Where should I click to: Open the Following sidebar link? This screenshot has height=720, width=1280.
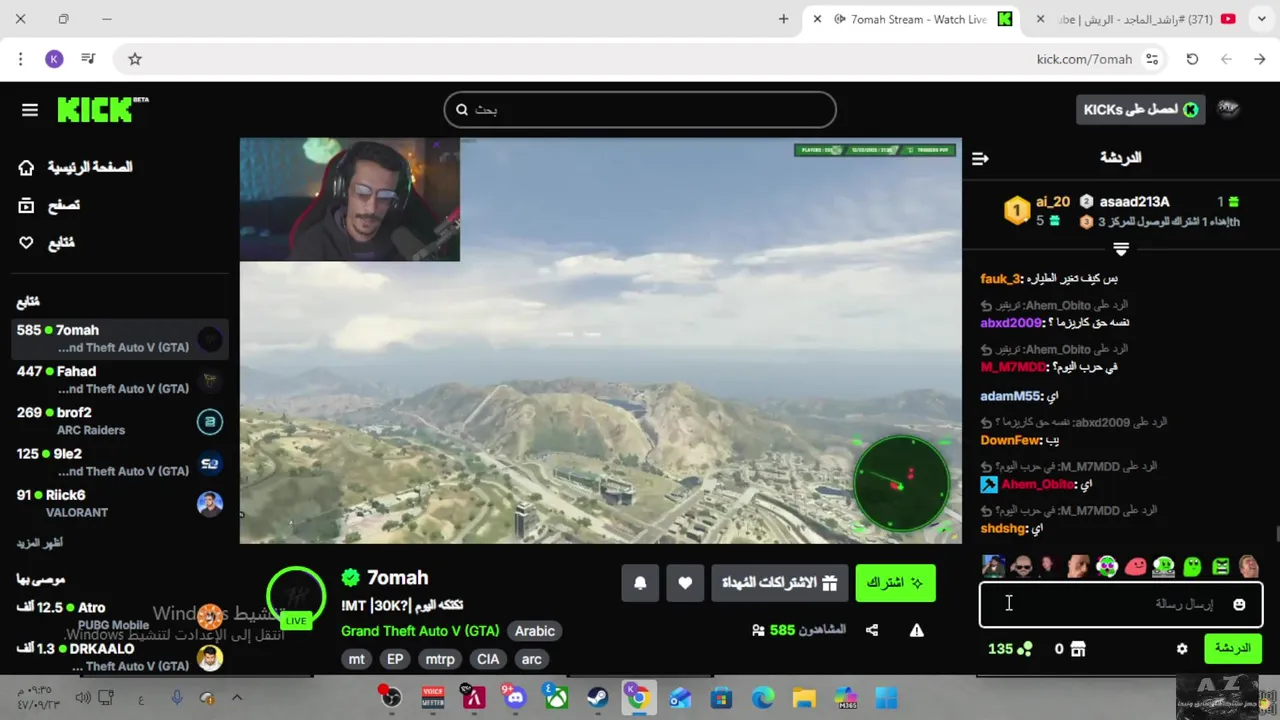tap(47, 243)
